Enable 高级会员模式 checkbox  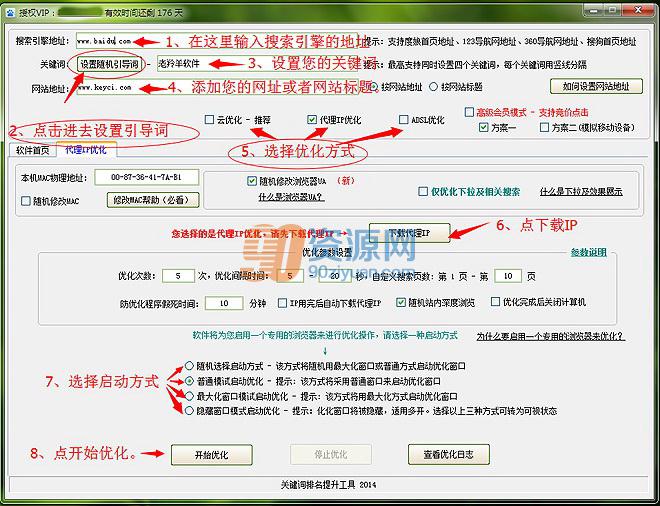pyautogui.click(x=469, y=112)
